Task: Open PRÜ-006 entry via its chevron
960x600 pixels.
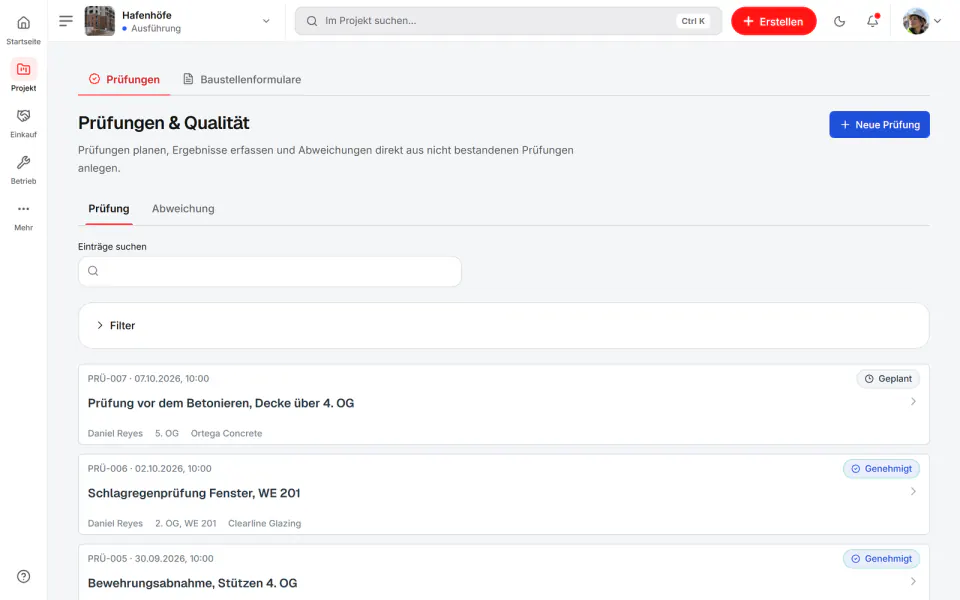Action: pos(913,492)
